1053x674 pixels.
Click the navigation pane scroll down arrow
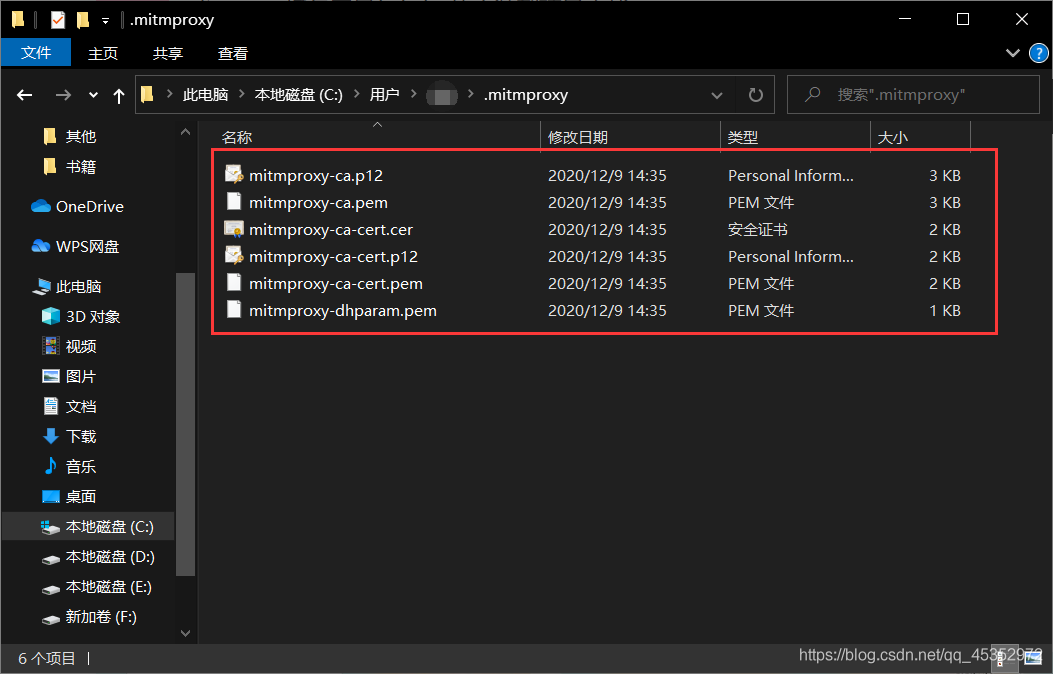(185, 633)
